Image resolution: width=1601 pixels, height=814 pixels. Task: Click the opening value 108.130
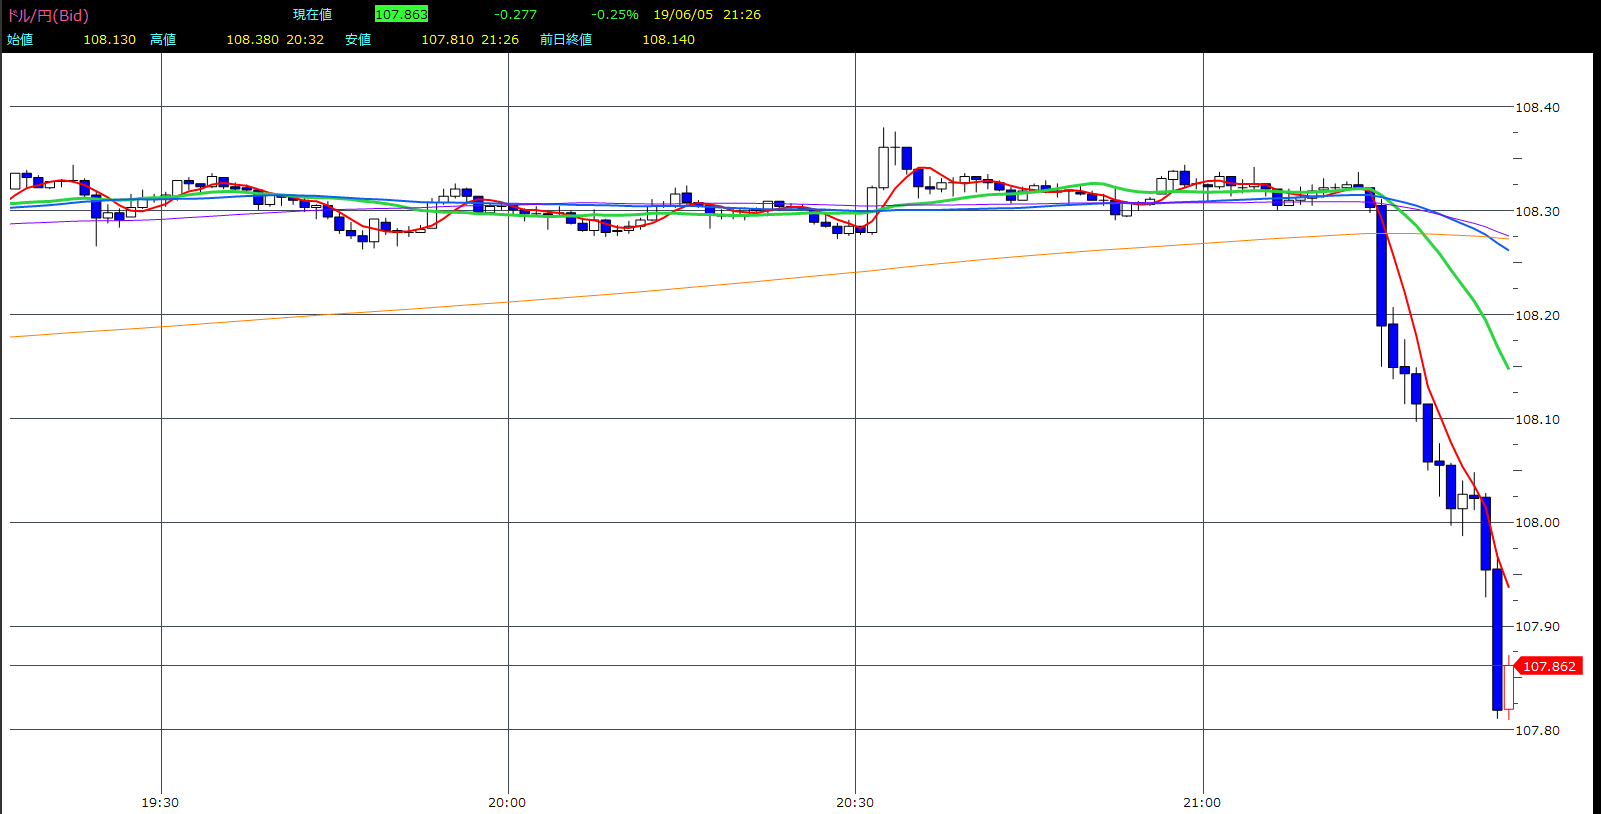109,39
